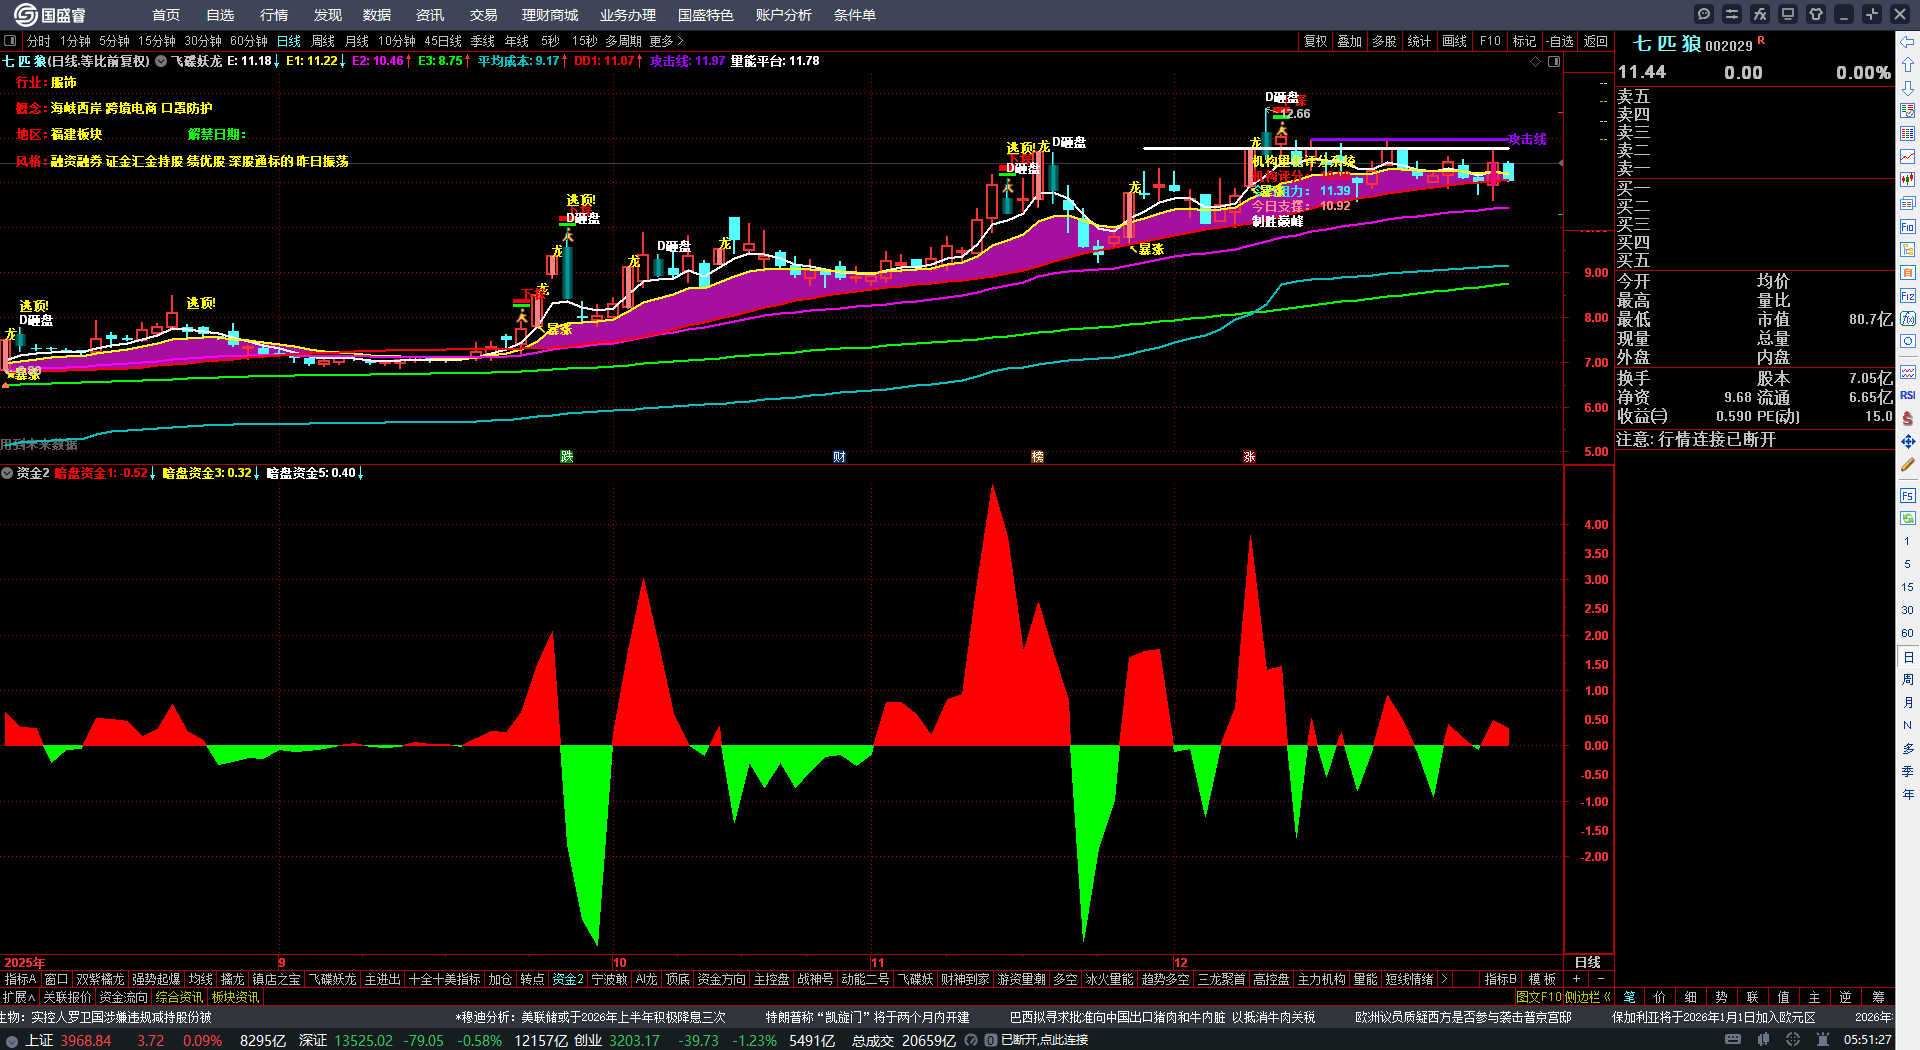Expand the 更多 period options
Viewport: 1920px width, 1050px height.
666,41
